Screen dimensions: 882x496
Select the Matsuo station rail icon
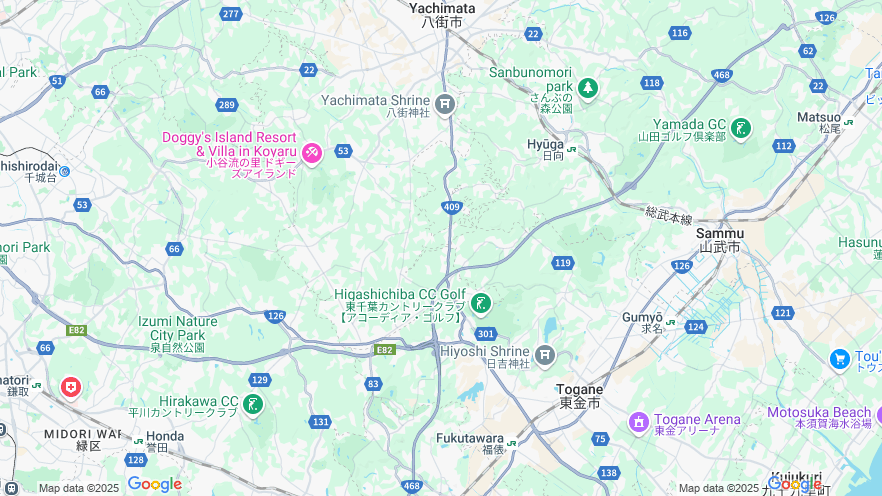point(848,122)
